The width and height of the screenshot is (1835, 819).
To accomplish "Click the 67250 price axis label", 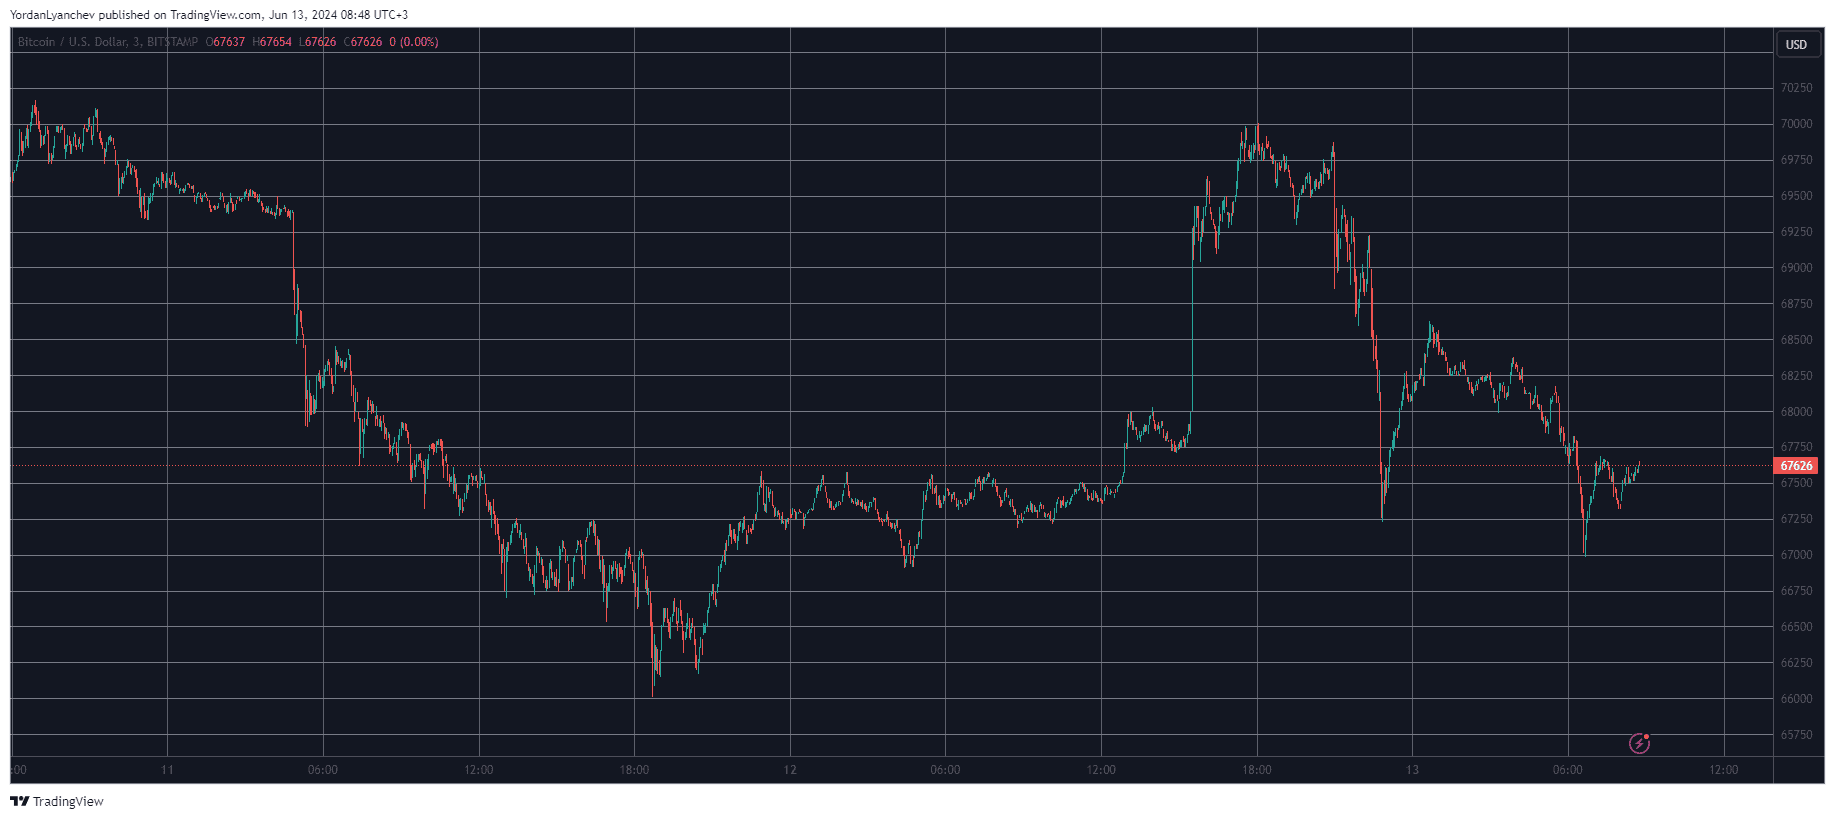I will click(x=1796, y=519).
